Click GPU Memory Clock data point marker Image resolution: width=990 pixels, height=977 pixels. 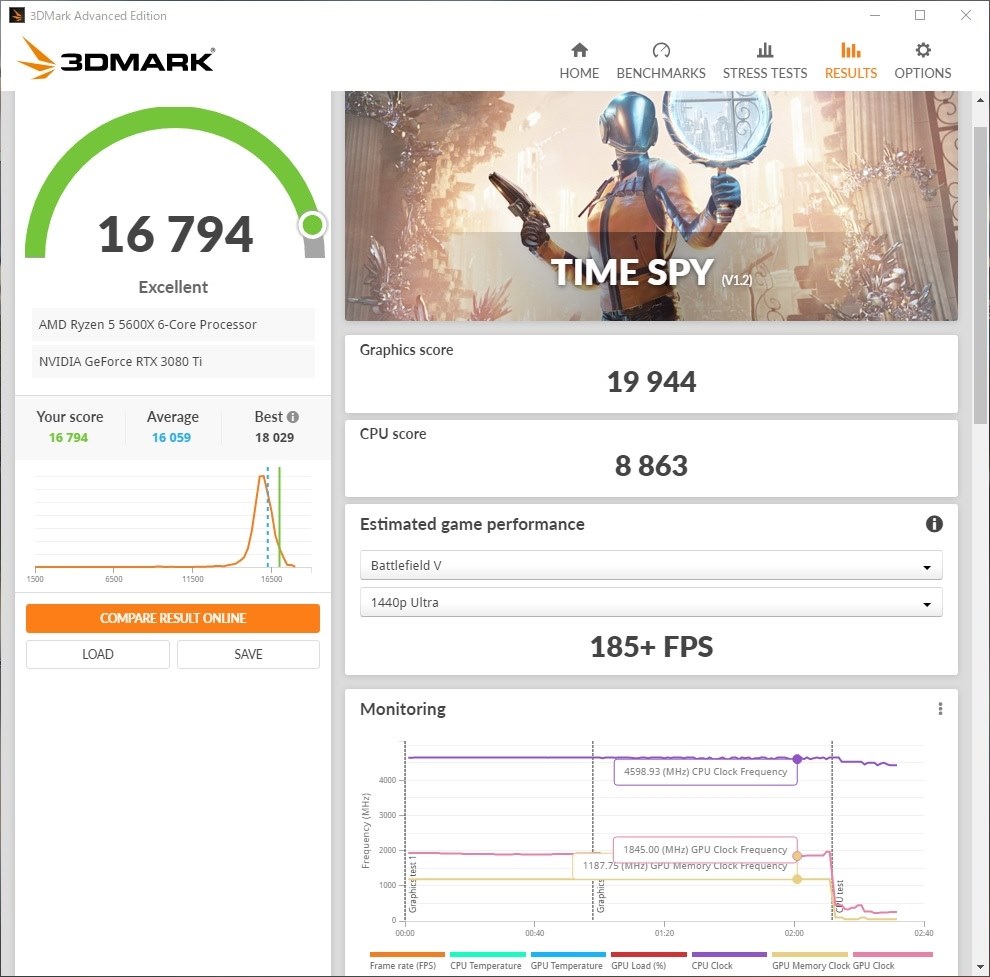coord(797,878)
